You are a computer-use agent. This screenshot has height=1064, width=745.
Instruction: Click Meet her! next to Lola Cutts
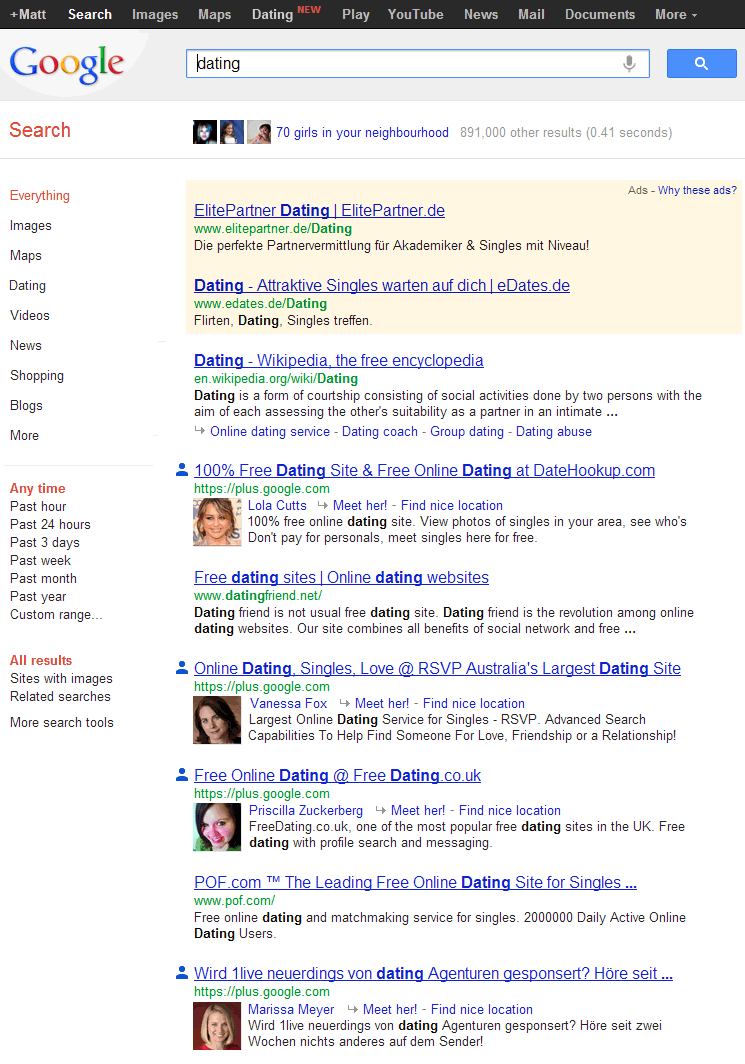coord(360,506)
